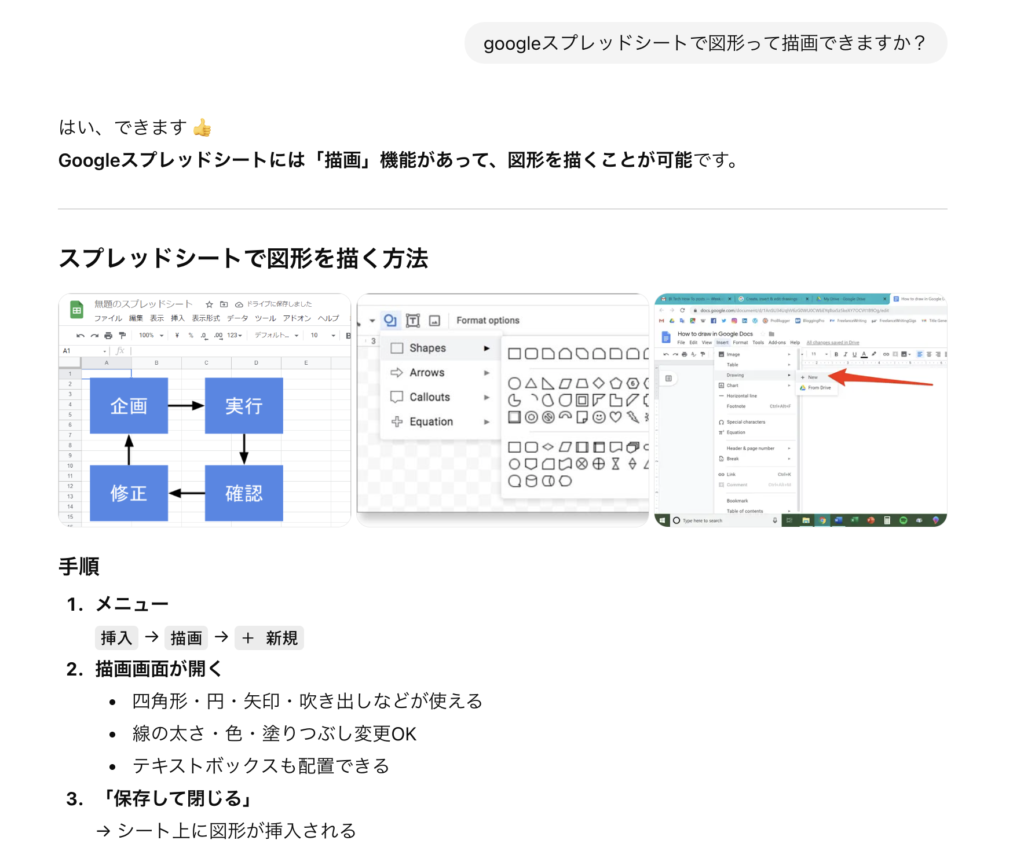Click the user message bubble about googleスプレッドシート
Viewport: 1024px width, 866px height.
pyautogui.click(x=705, y=43)
